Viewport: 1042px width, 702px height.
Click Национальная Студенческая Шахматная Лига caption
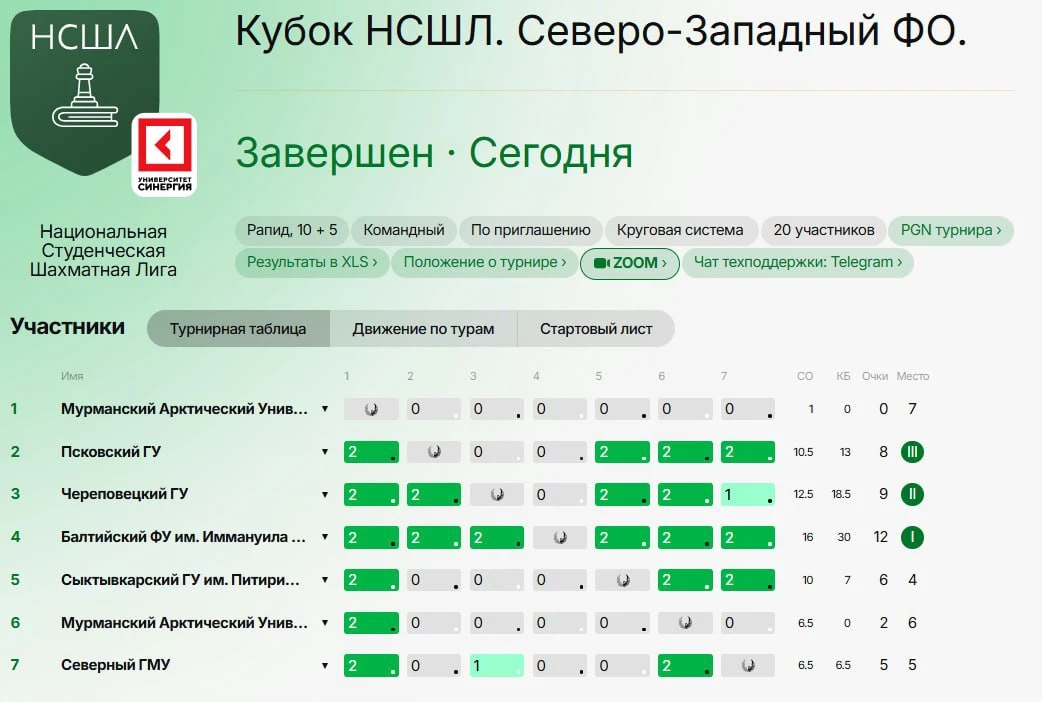(103, 251)
